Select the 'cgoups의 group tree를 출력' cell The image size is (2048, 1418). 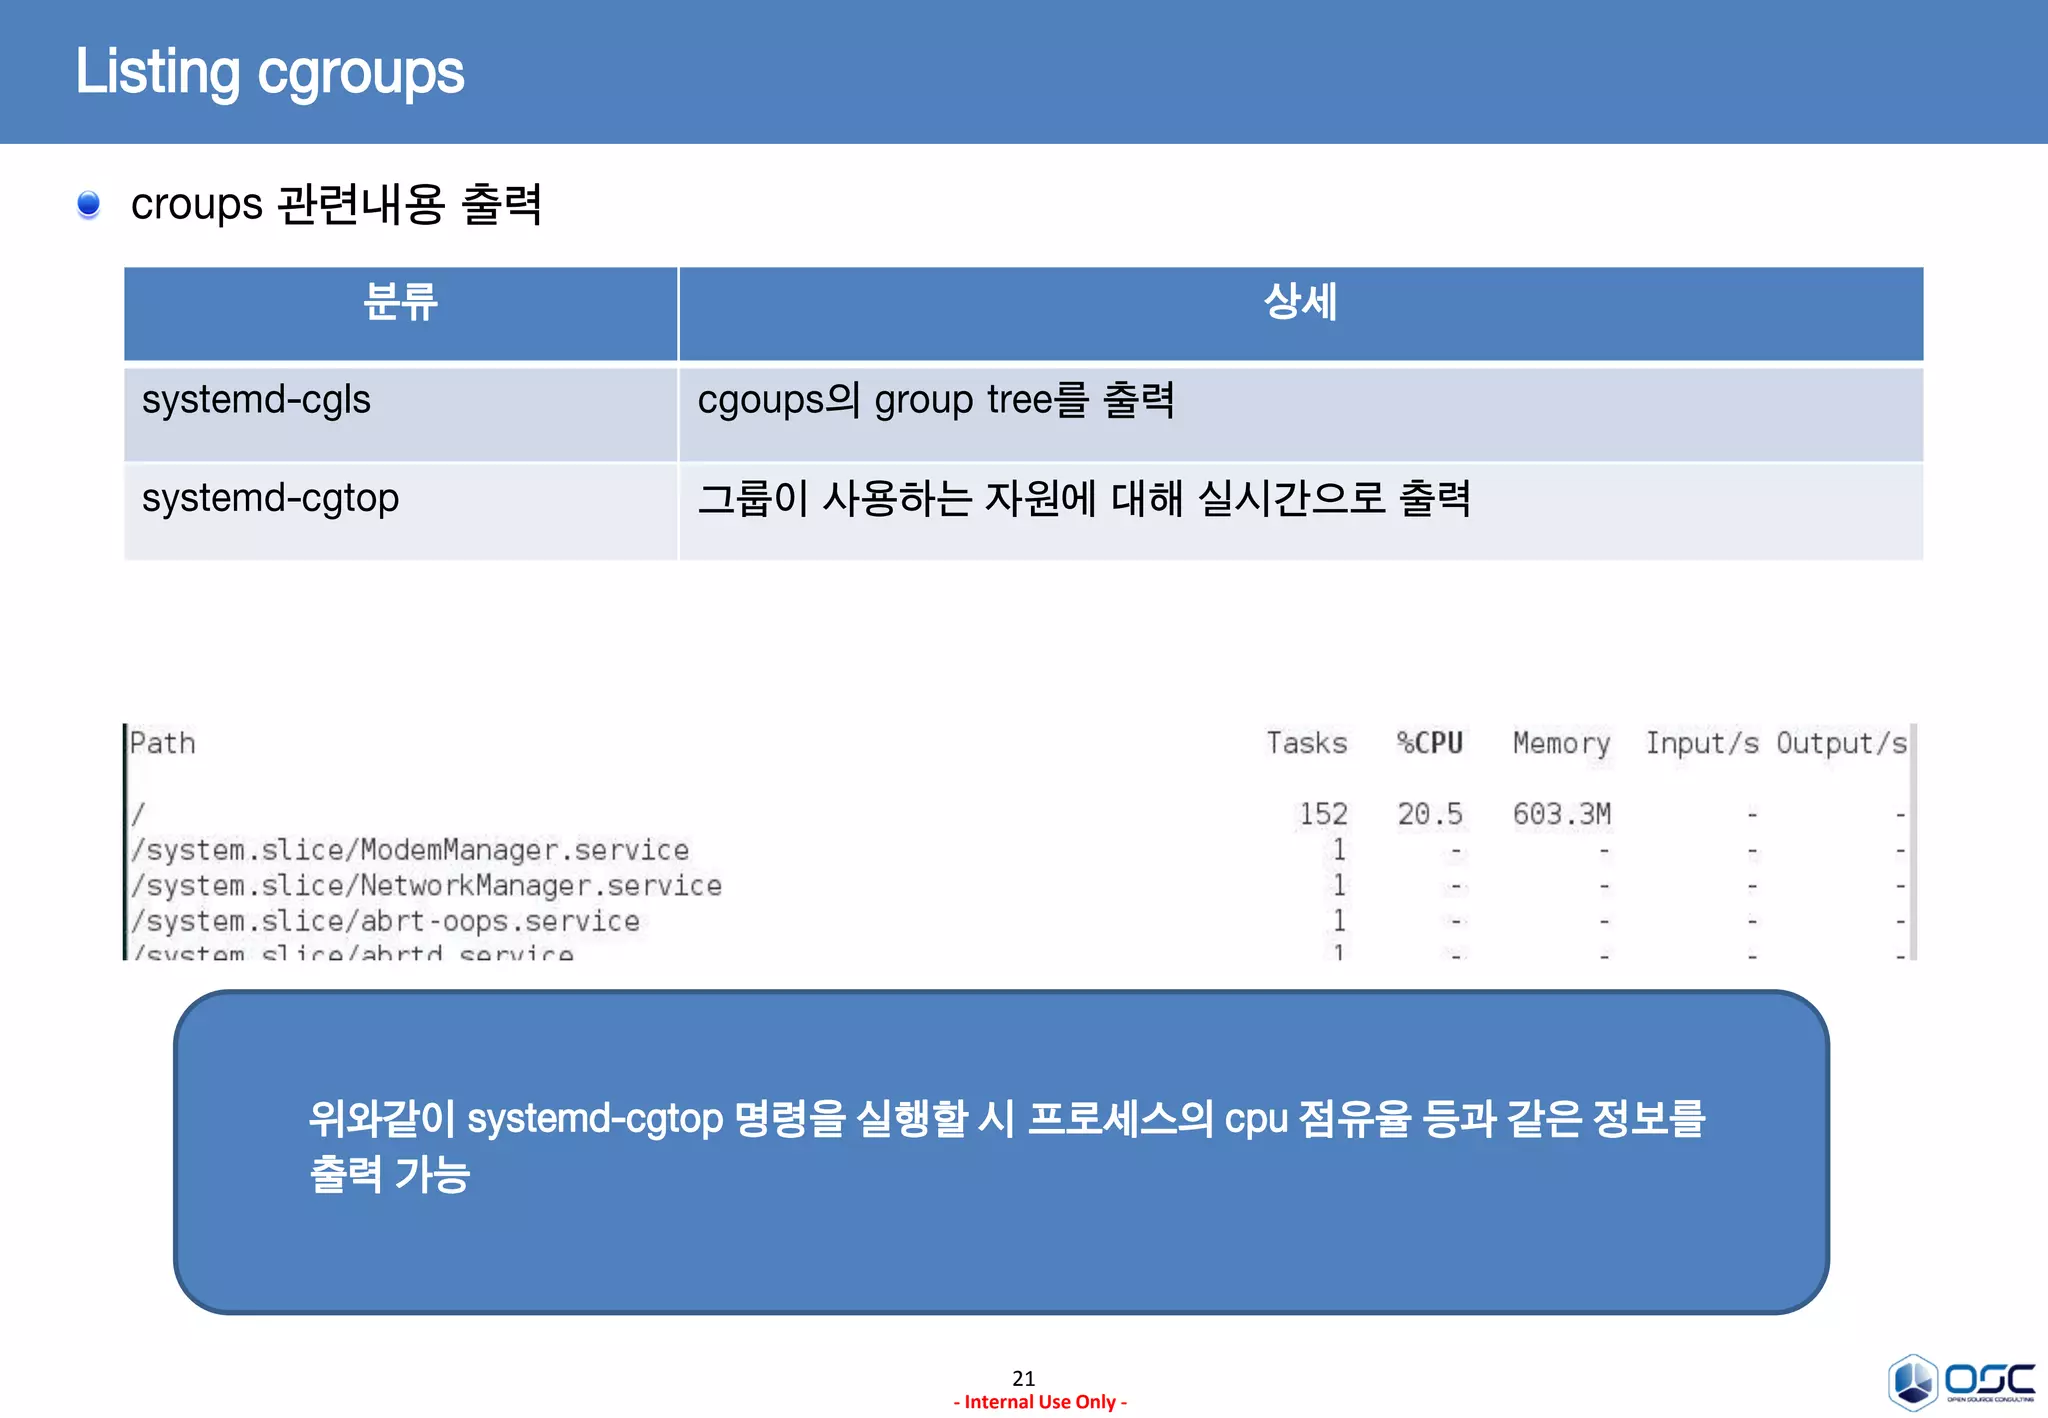(x=1300, y=413)
